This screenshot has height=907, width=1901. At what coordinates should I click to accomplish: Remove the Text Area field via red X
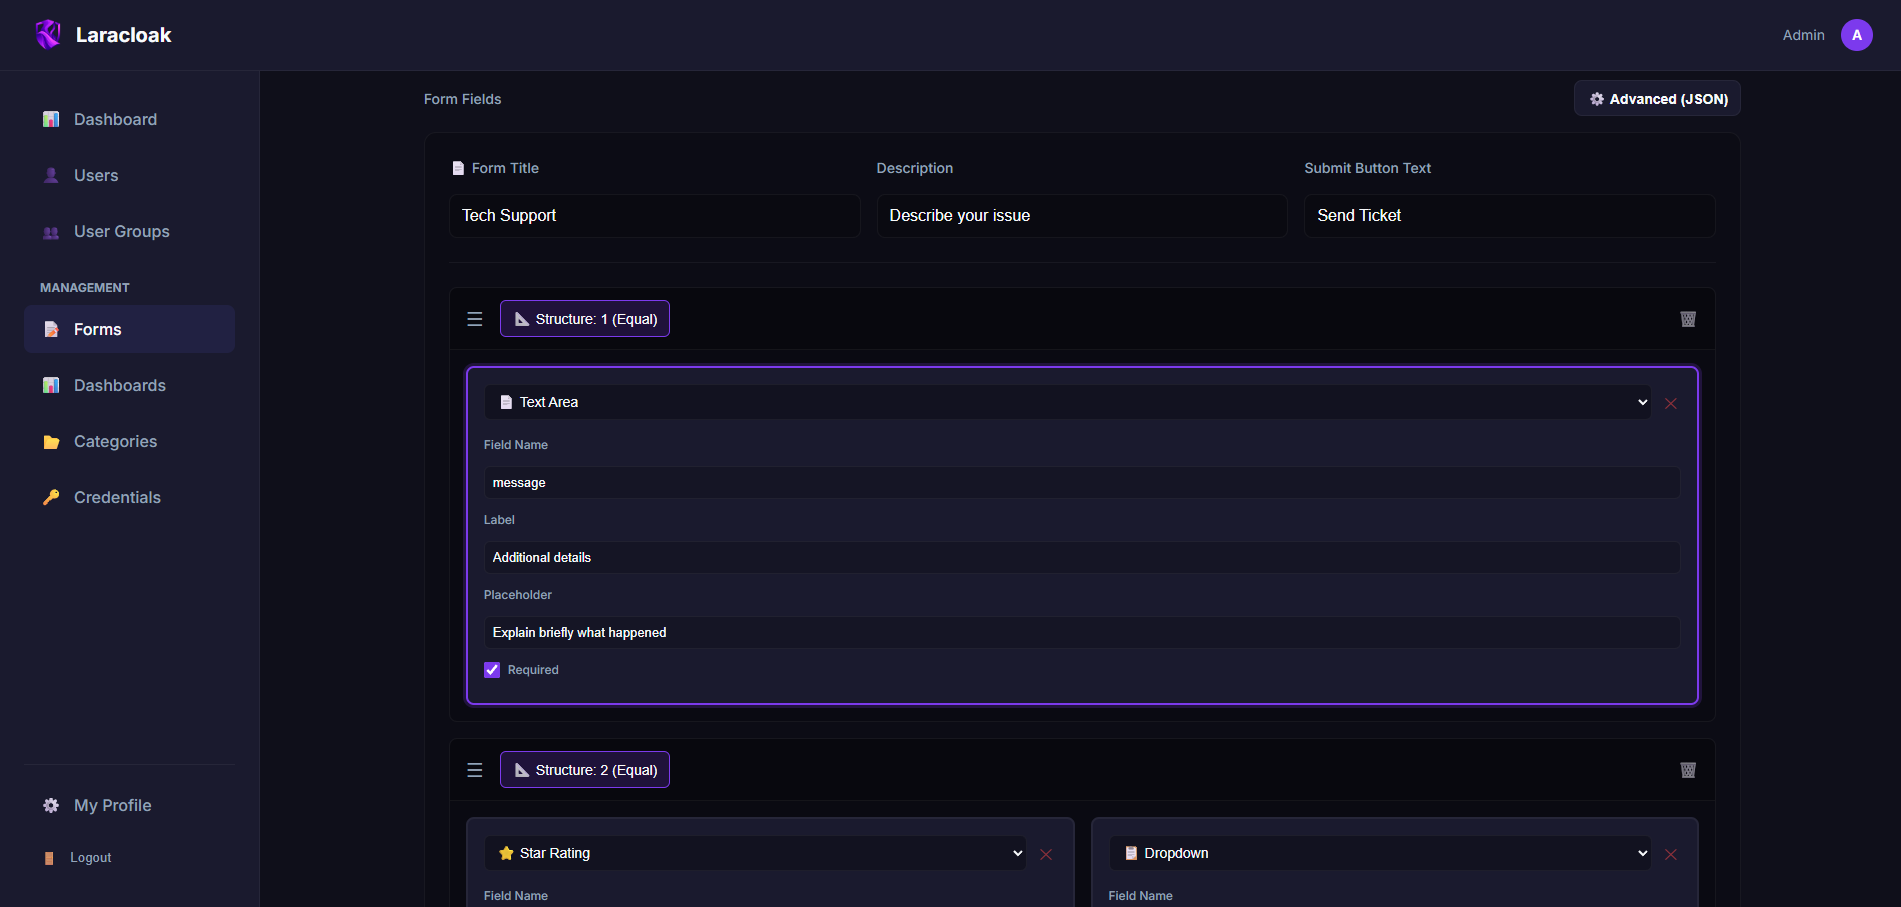[x=1670, y=402]
